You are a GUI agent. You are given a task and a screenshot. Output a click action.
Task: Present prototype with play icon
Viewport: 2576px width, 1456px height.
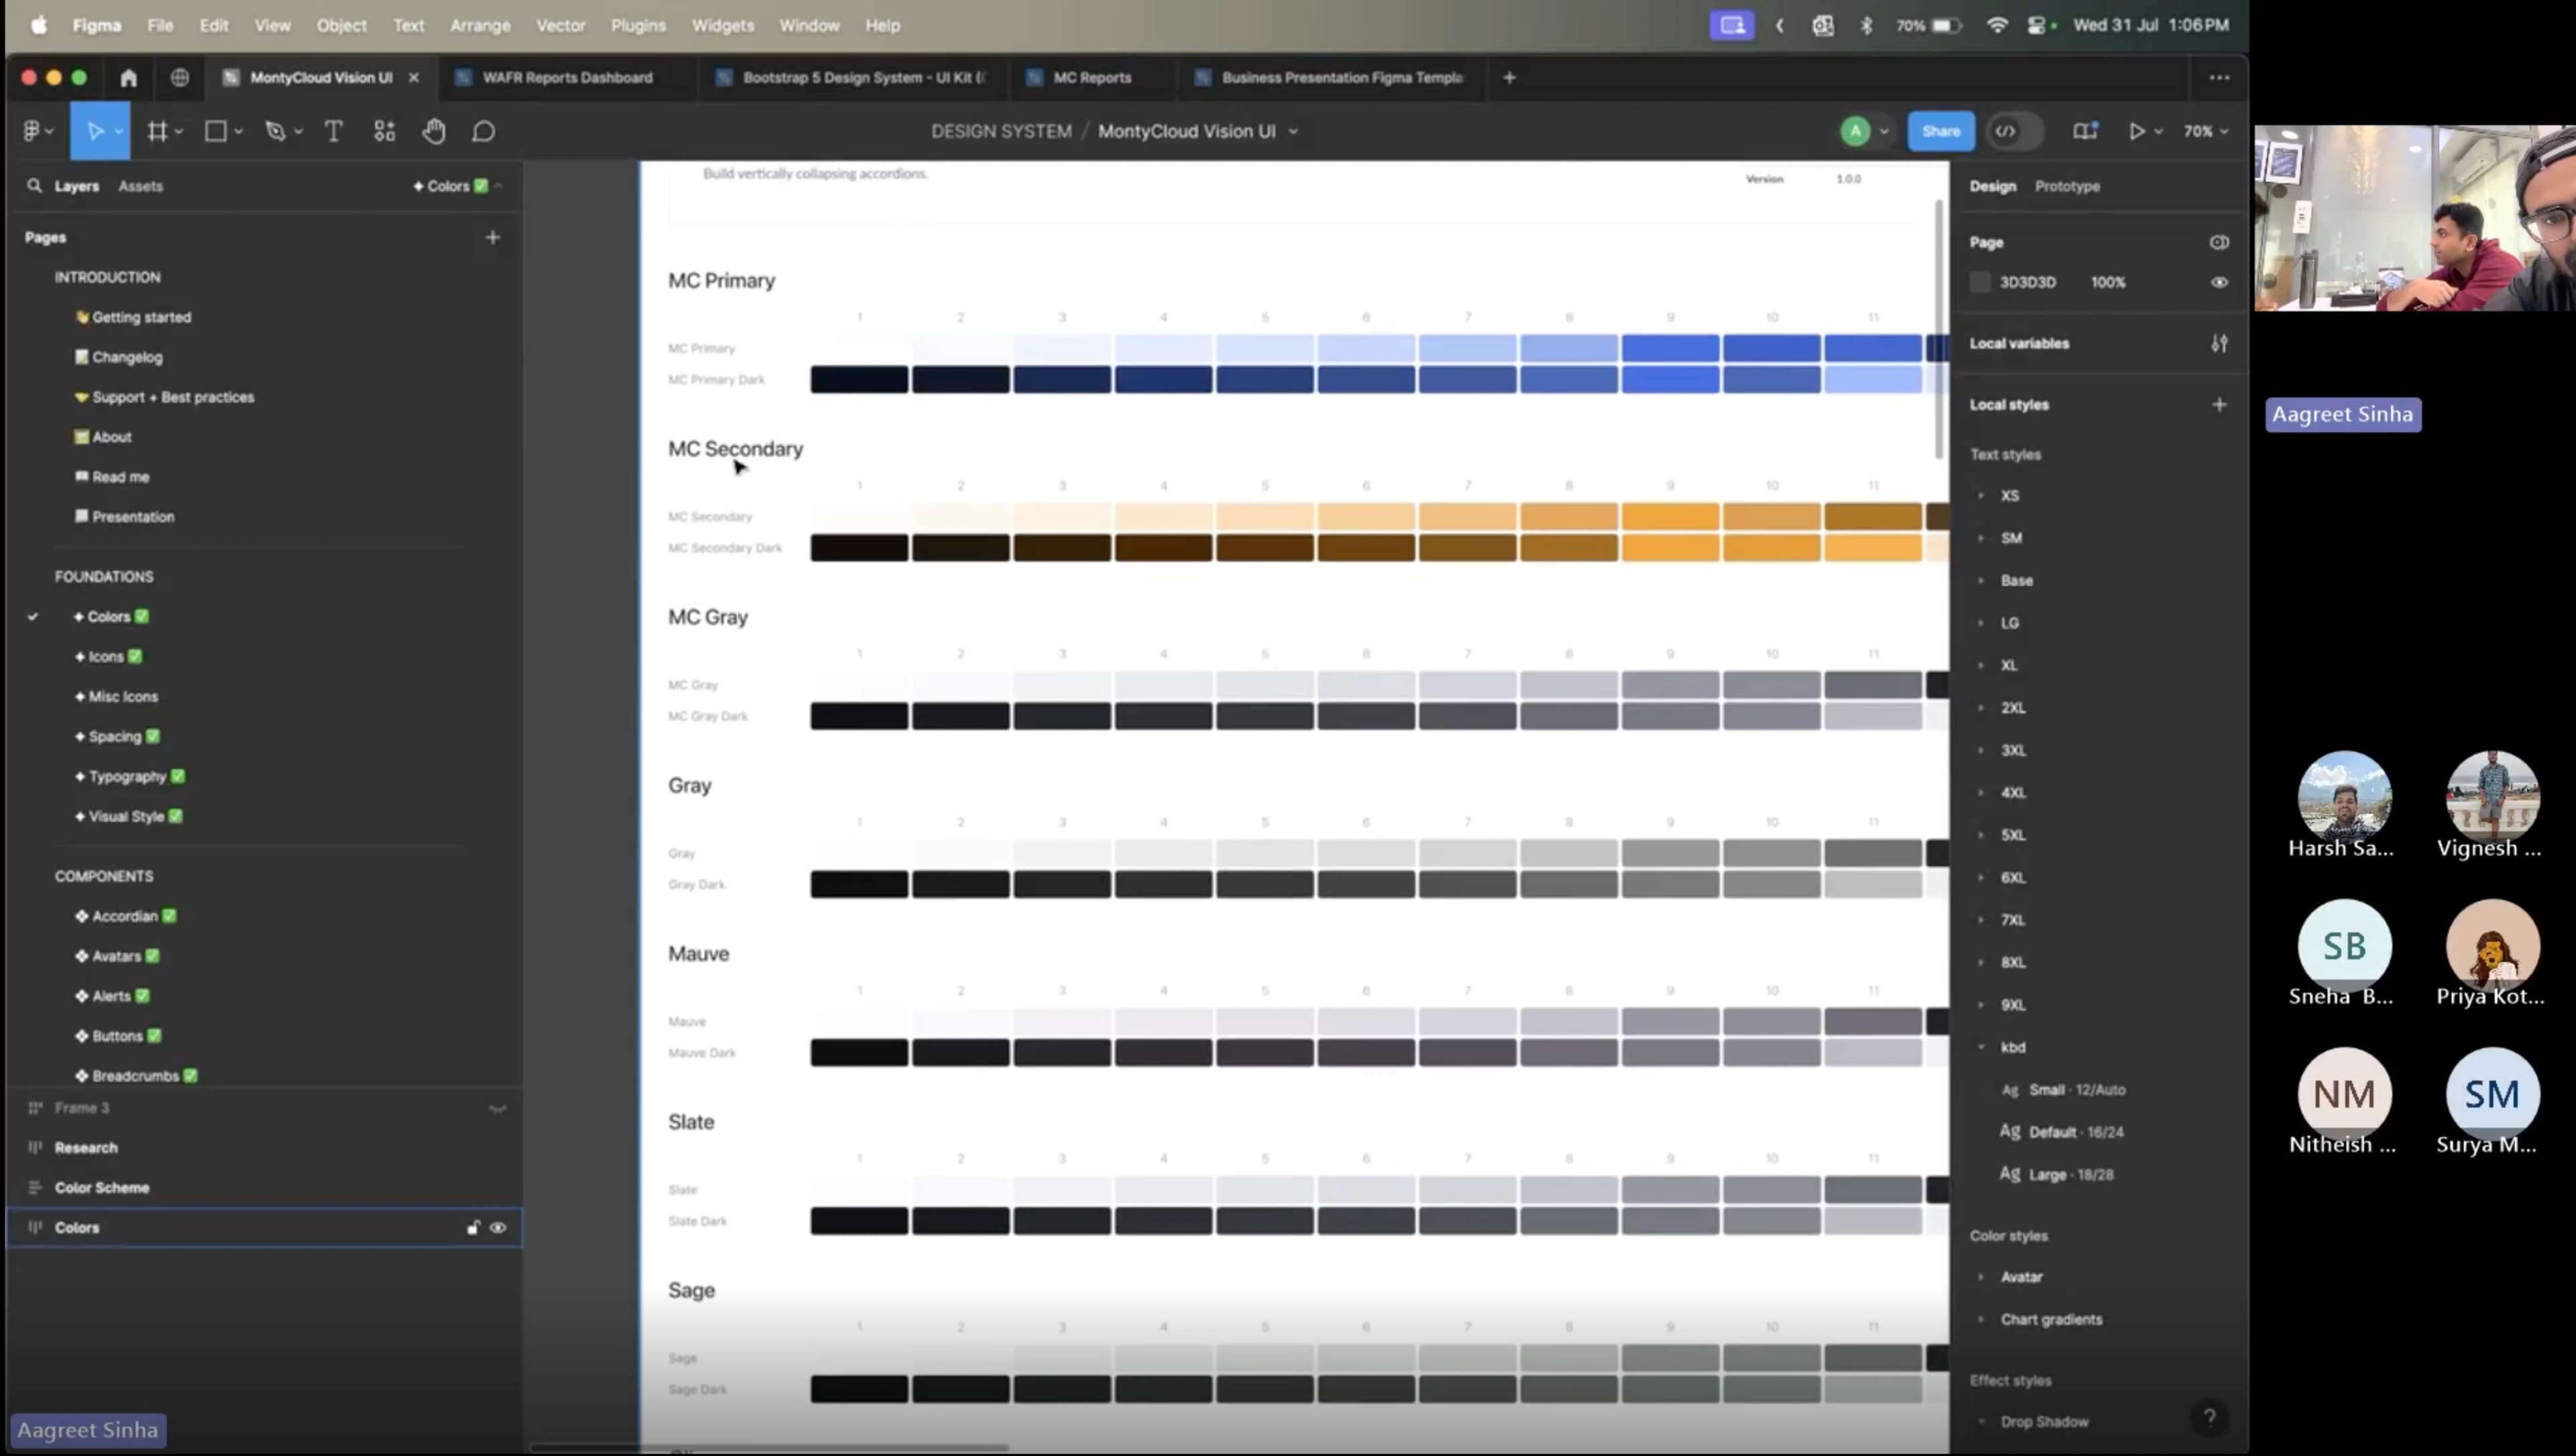tap(2136, 131)
